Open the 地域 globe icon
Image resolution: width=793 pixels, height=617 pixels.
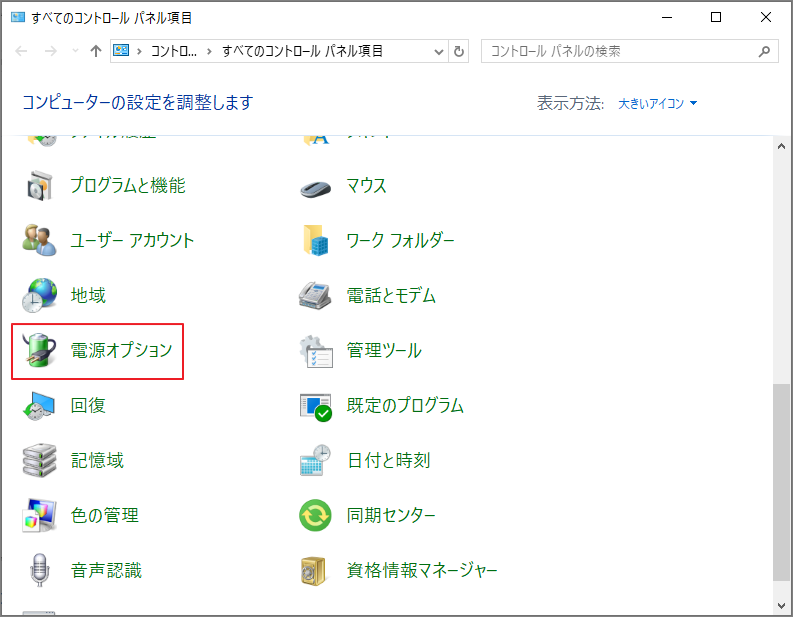[x=39, y=295]
